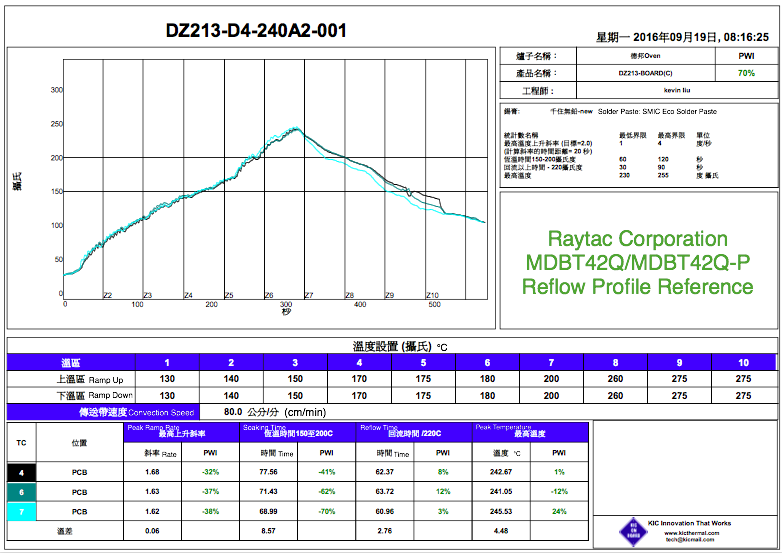Image resolution: width=782 pixels, height=553 pixels.
Task: Click the tech@kicmail.com email address
Action: click(x=690, y=540)
